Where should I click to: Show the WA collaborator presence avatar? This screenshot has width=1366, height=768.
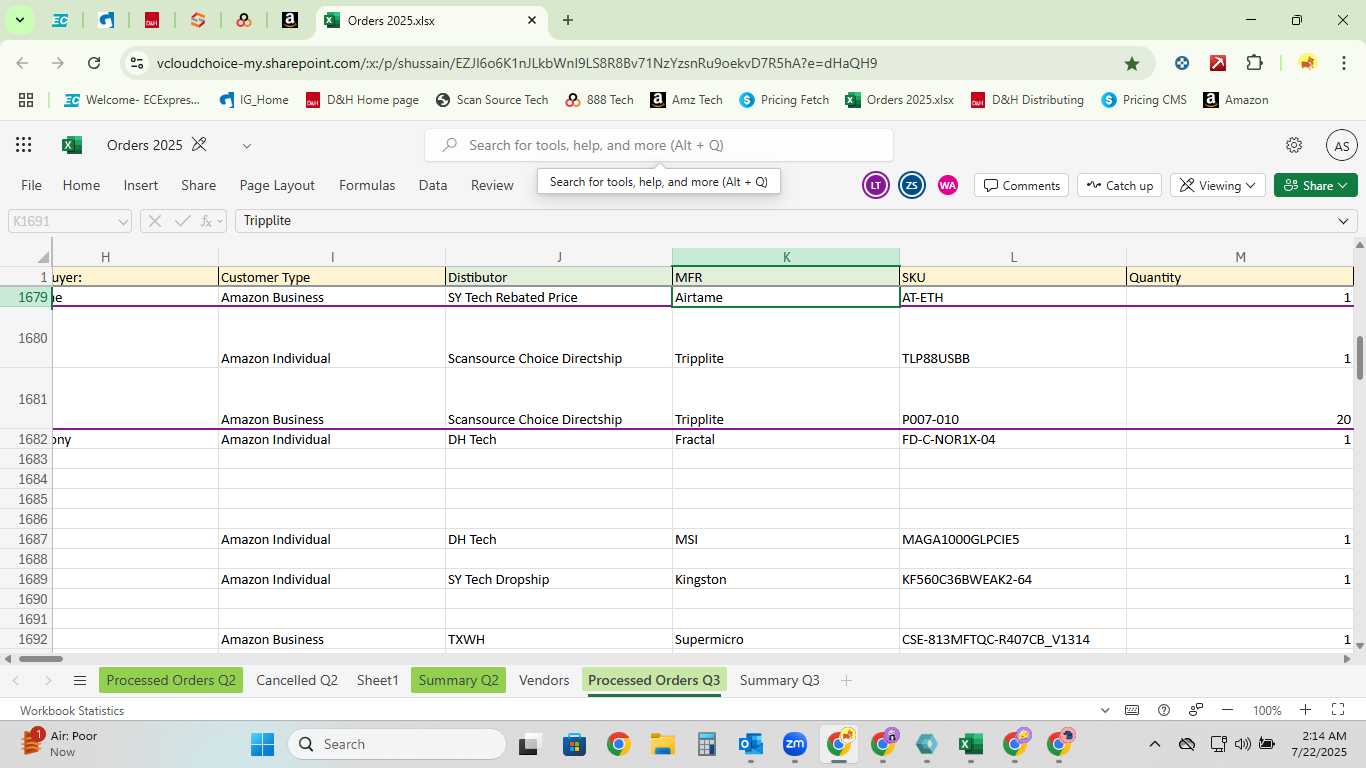(947, 185)
